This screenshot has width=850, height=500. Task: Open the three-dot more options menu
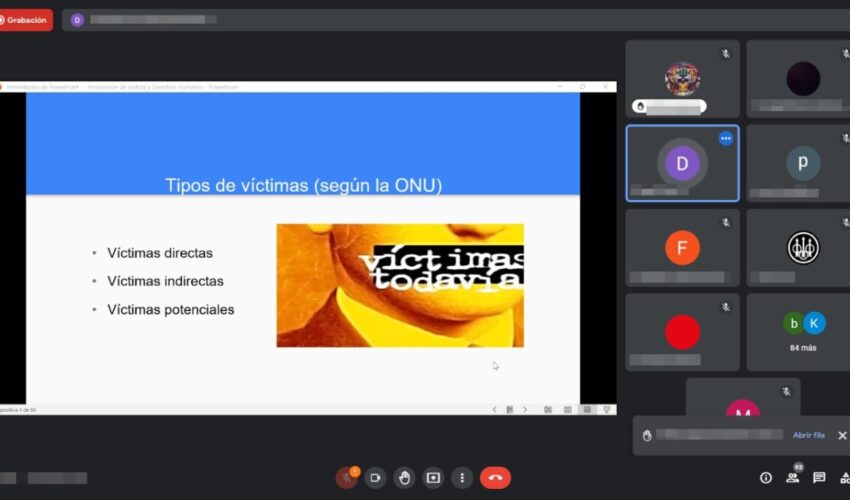pyautogui.click(x=461, y=478)
